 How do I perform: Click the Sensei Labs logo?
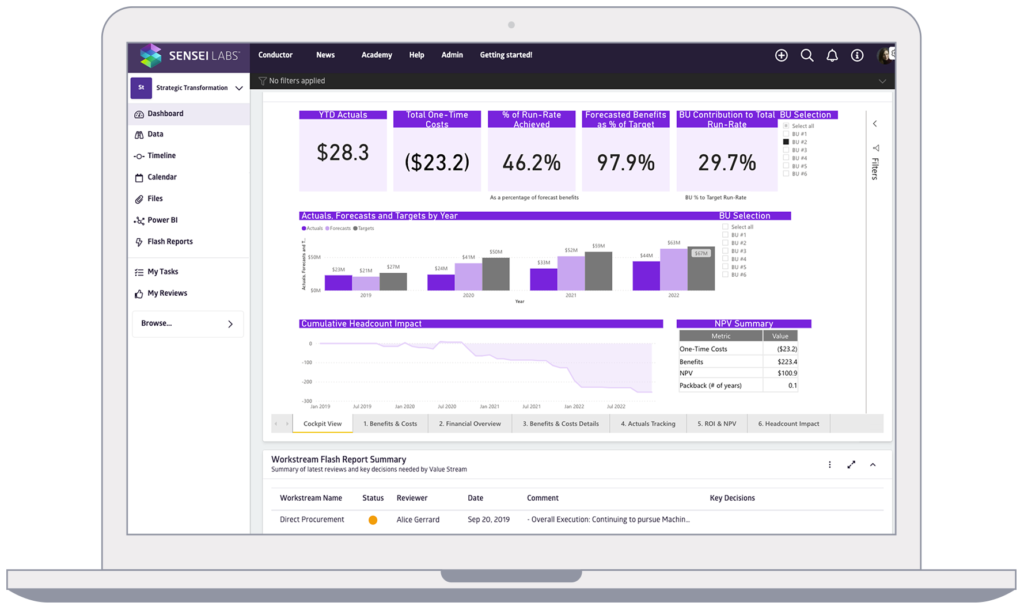click(x=189, y=56)
